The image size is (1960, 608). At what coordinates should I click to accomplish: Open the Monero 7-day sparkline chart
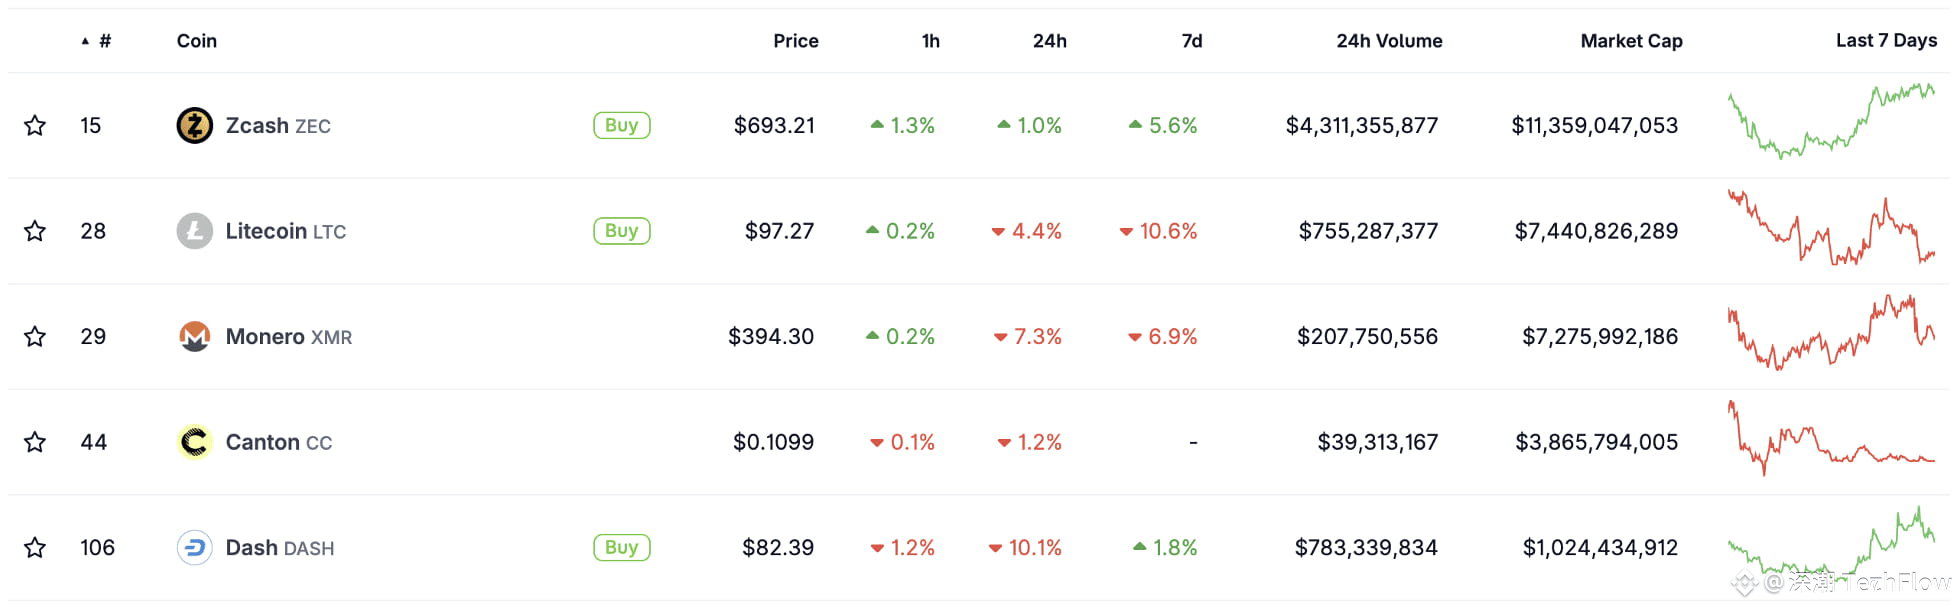(x=1831, y=333)
